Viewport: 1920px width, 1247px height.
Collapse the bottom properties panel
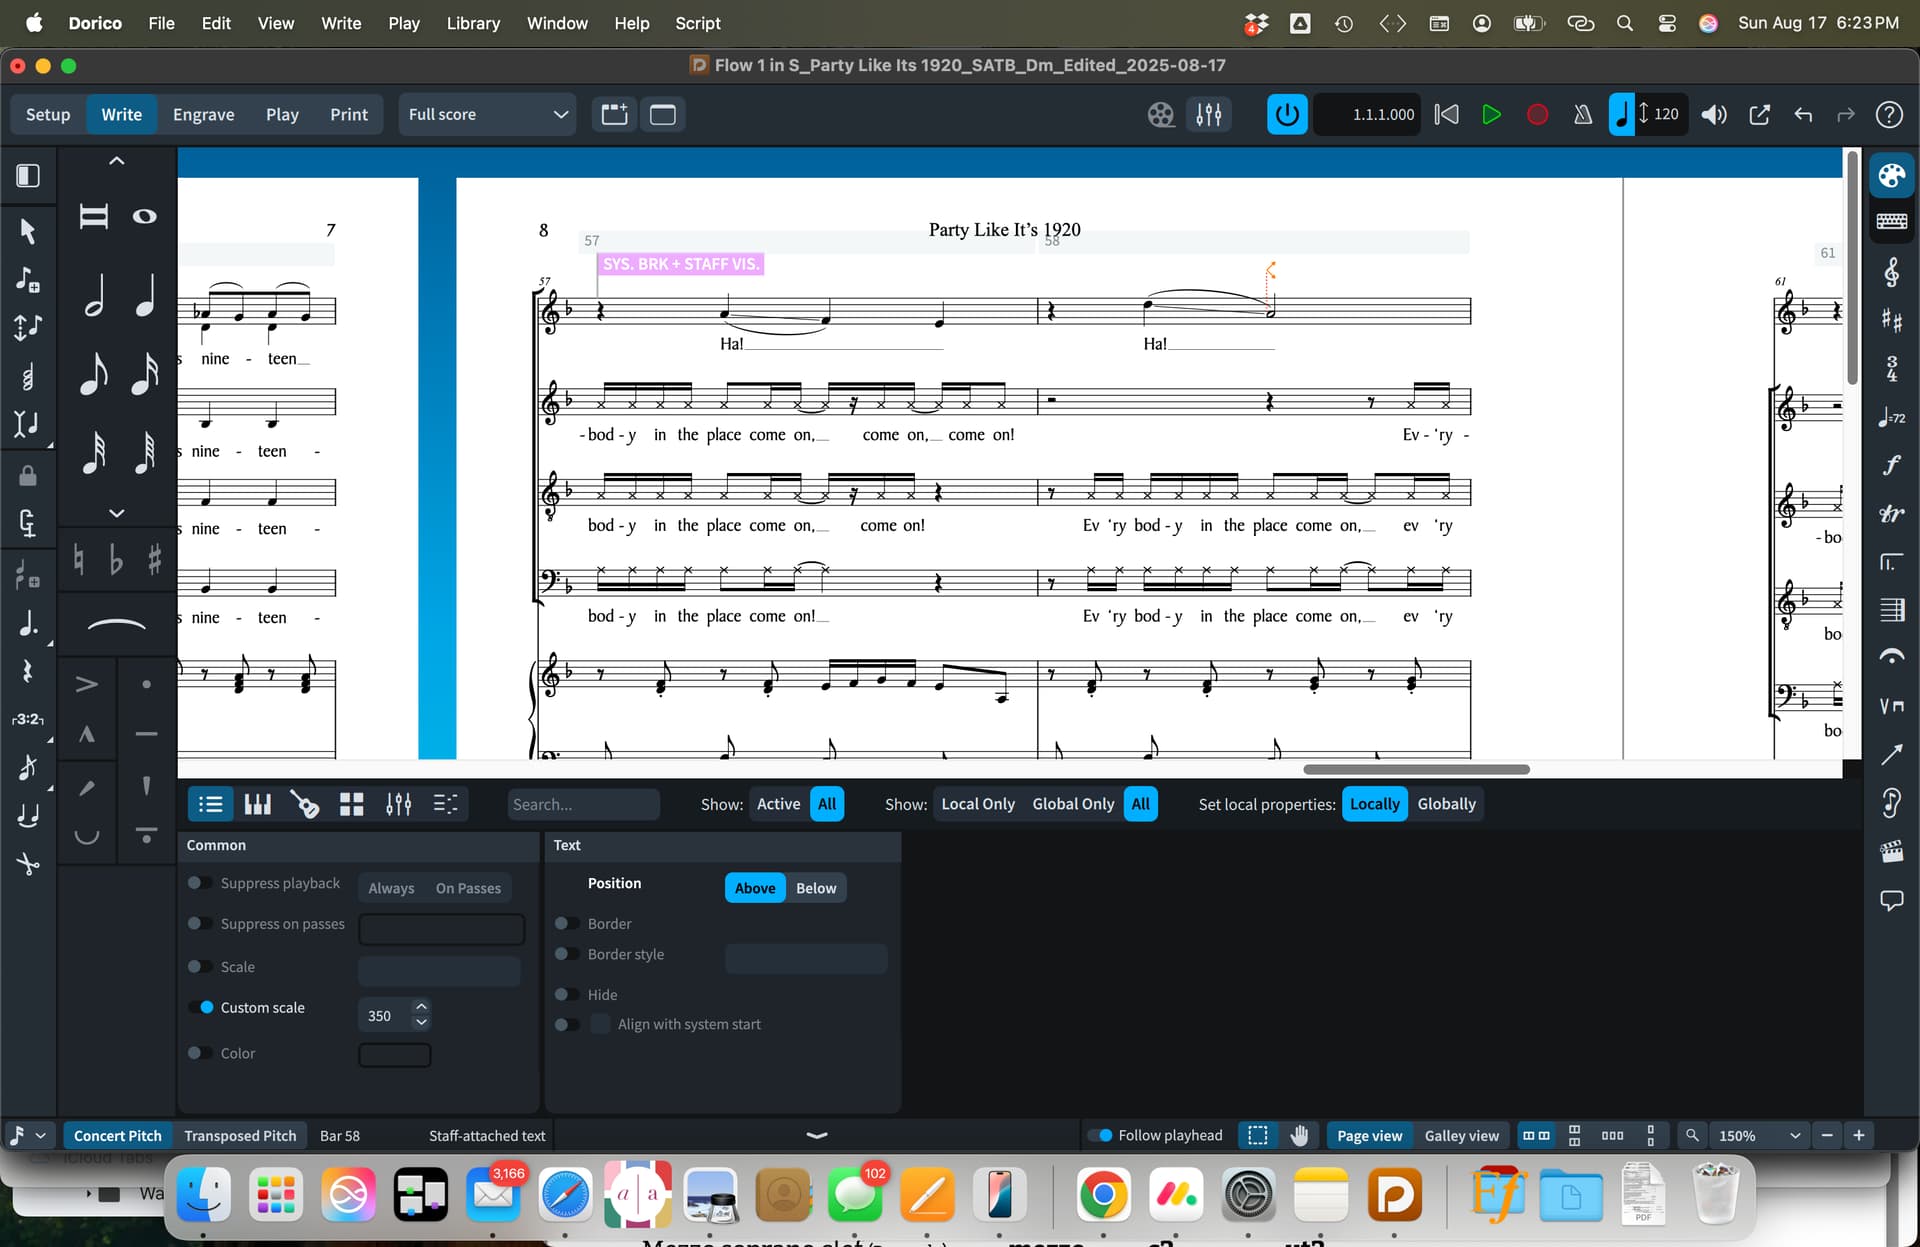pos(817,1135)
